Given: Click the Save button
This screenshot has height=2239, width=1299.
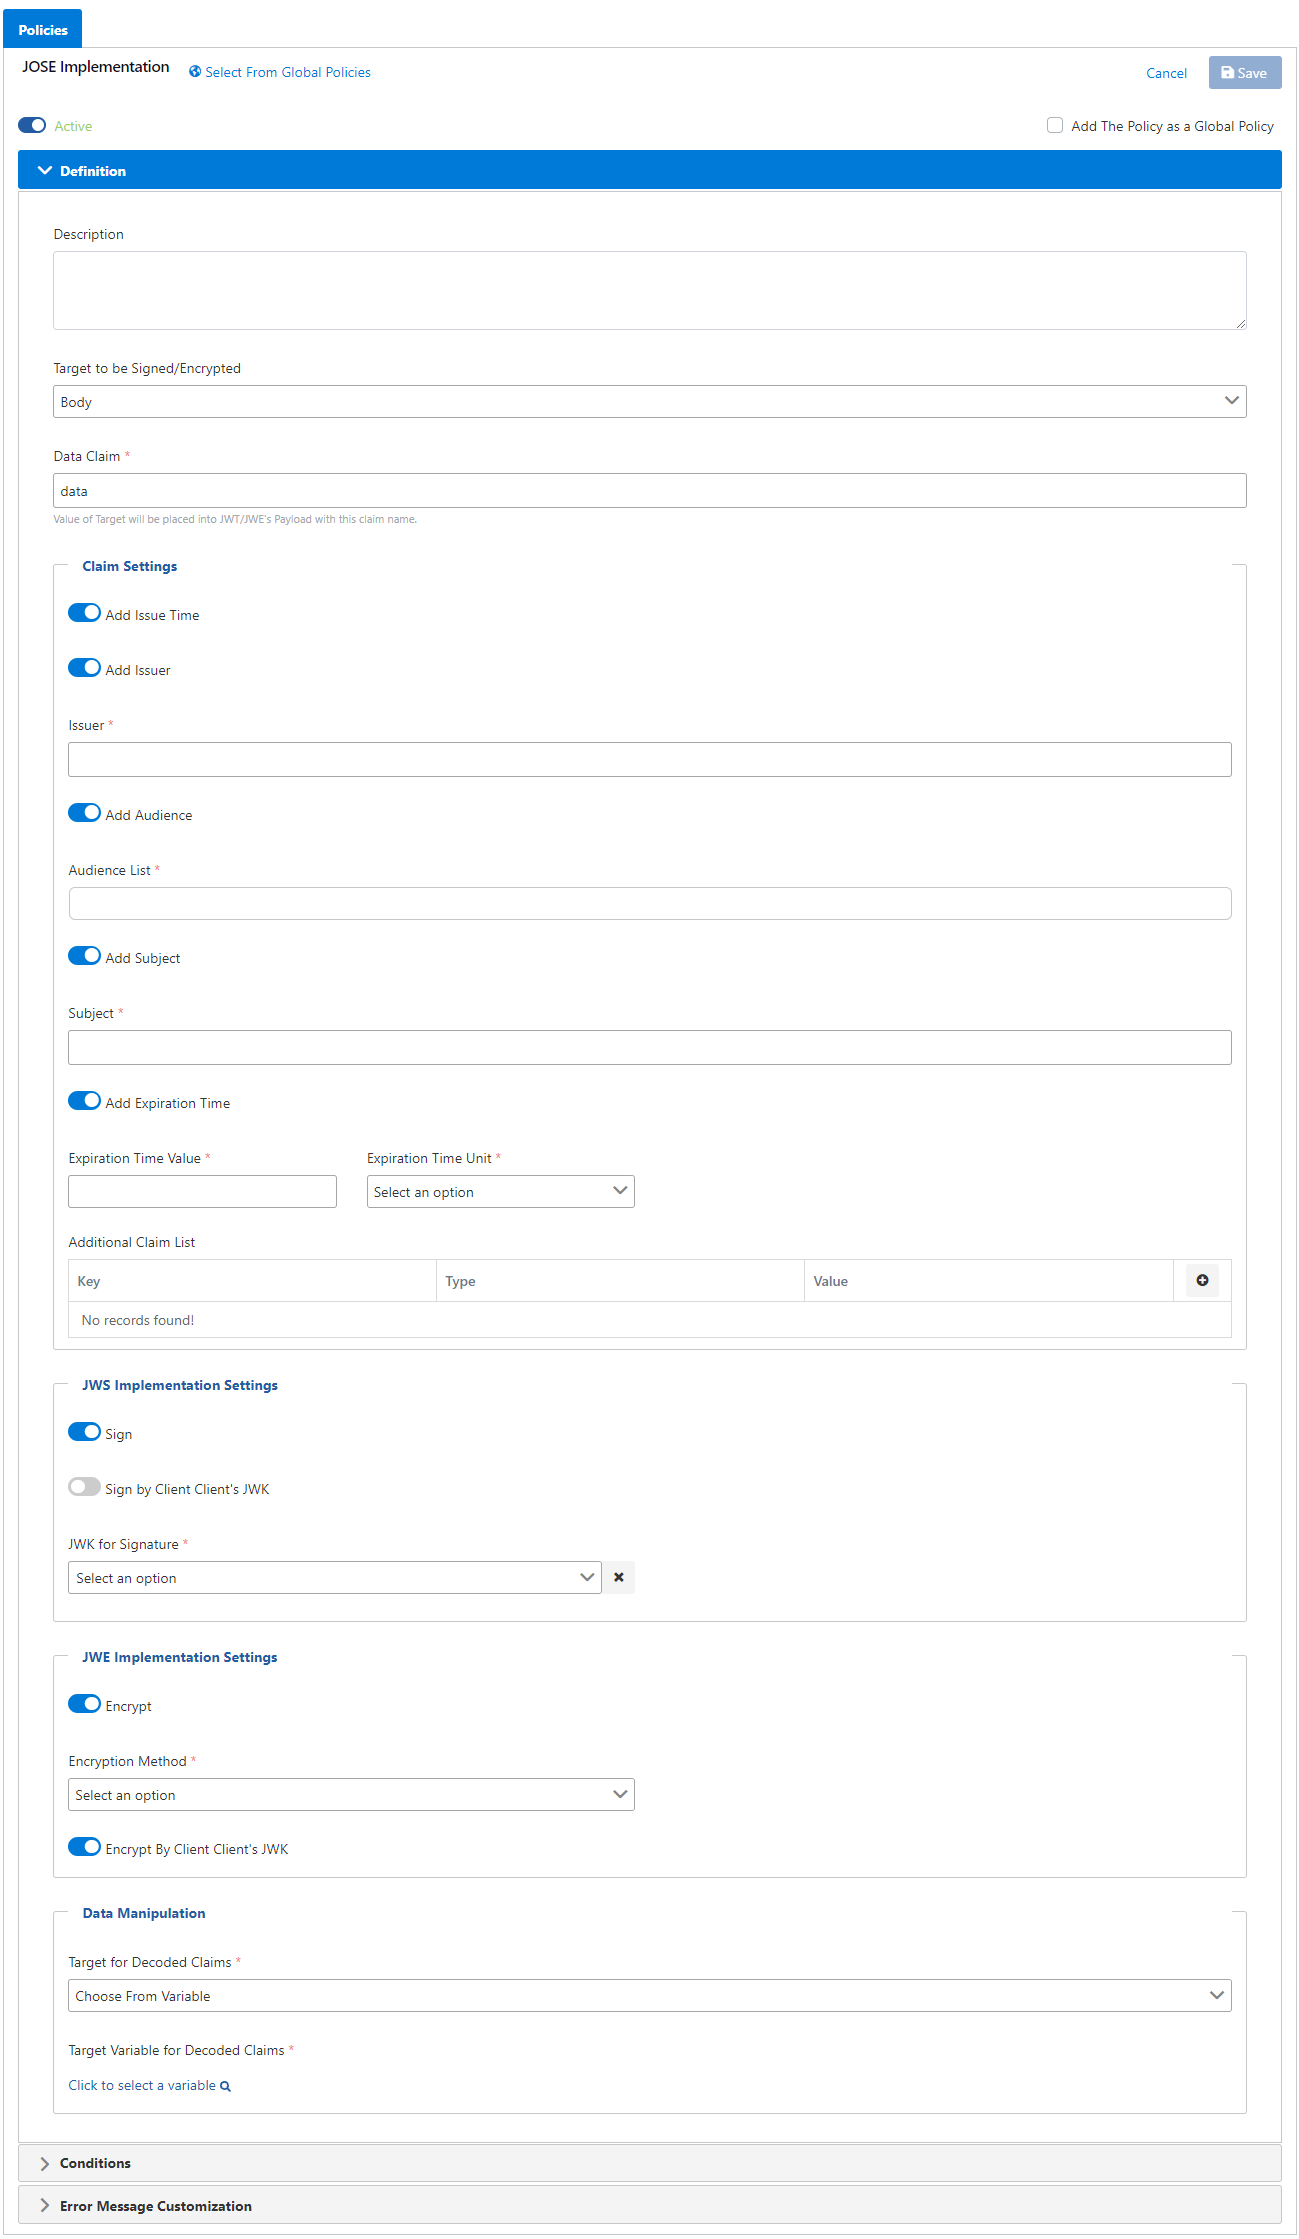Looking at the screenshot, I should click(x=1244, y=73).
